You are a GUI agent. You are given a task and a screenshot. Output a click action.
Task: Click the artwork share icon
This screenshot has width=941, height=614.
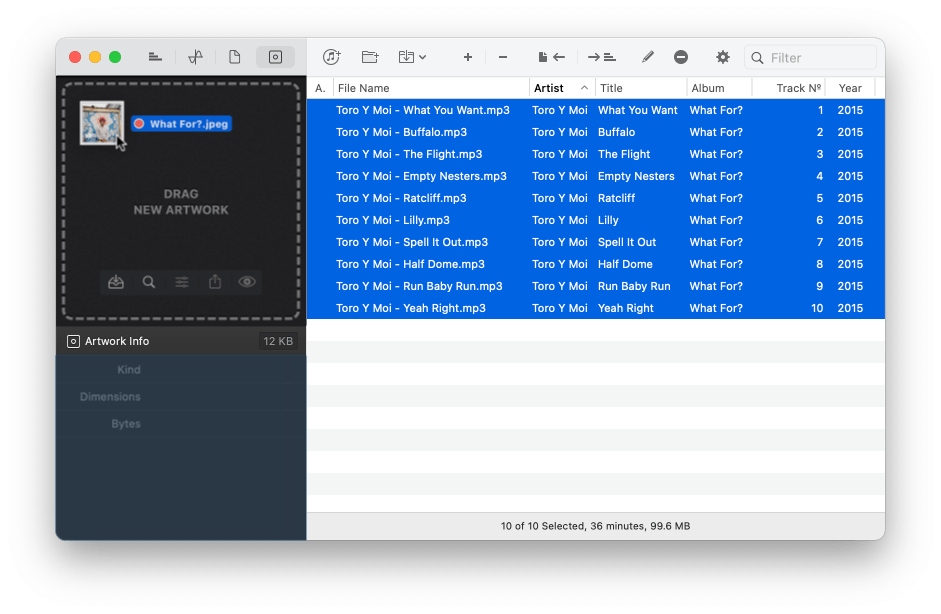[215, 281]
